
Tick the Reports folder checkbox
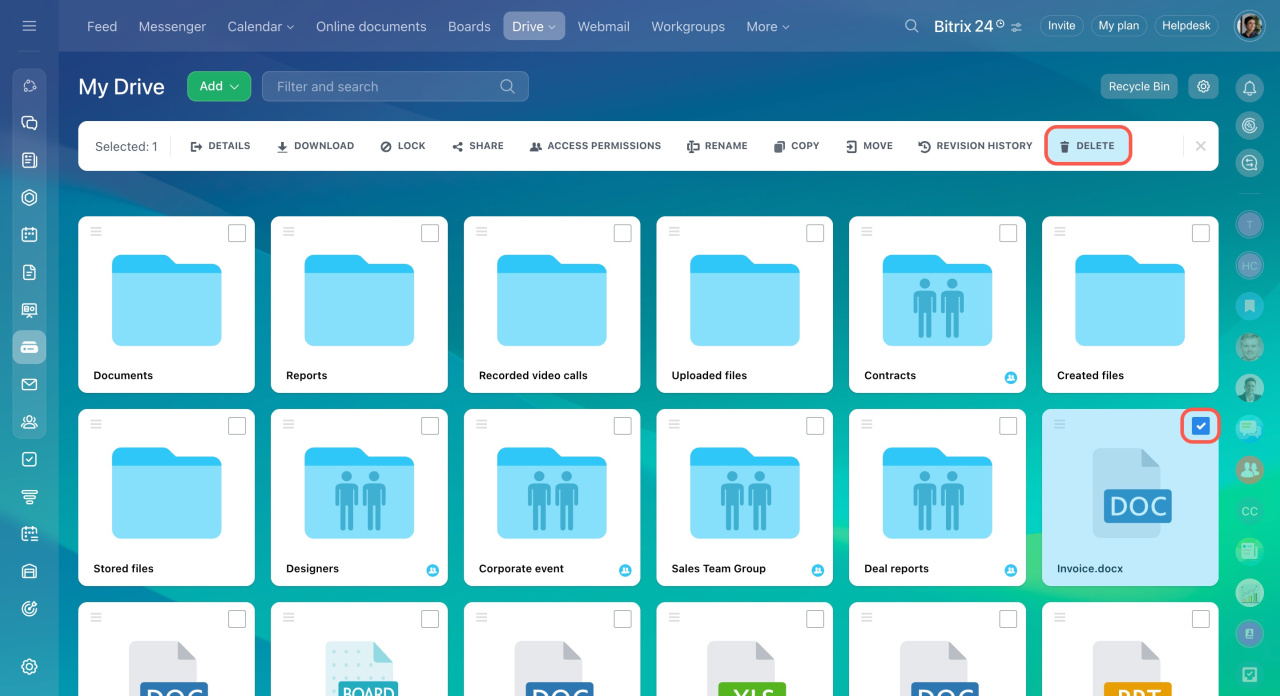point(430,233)
